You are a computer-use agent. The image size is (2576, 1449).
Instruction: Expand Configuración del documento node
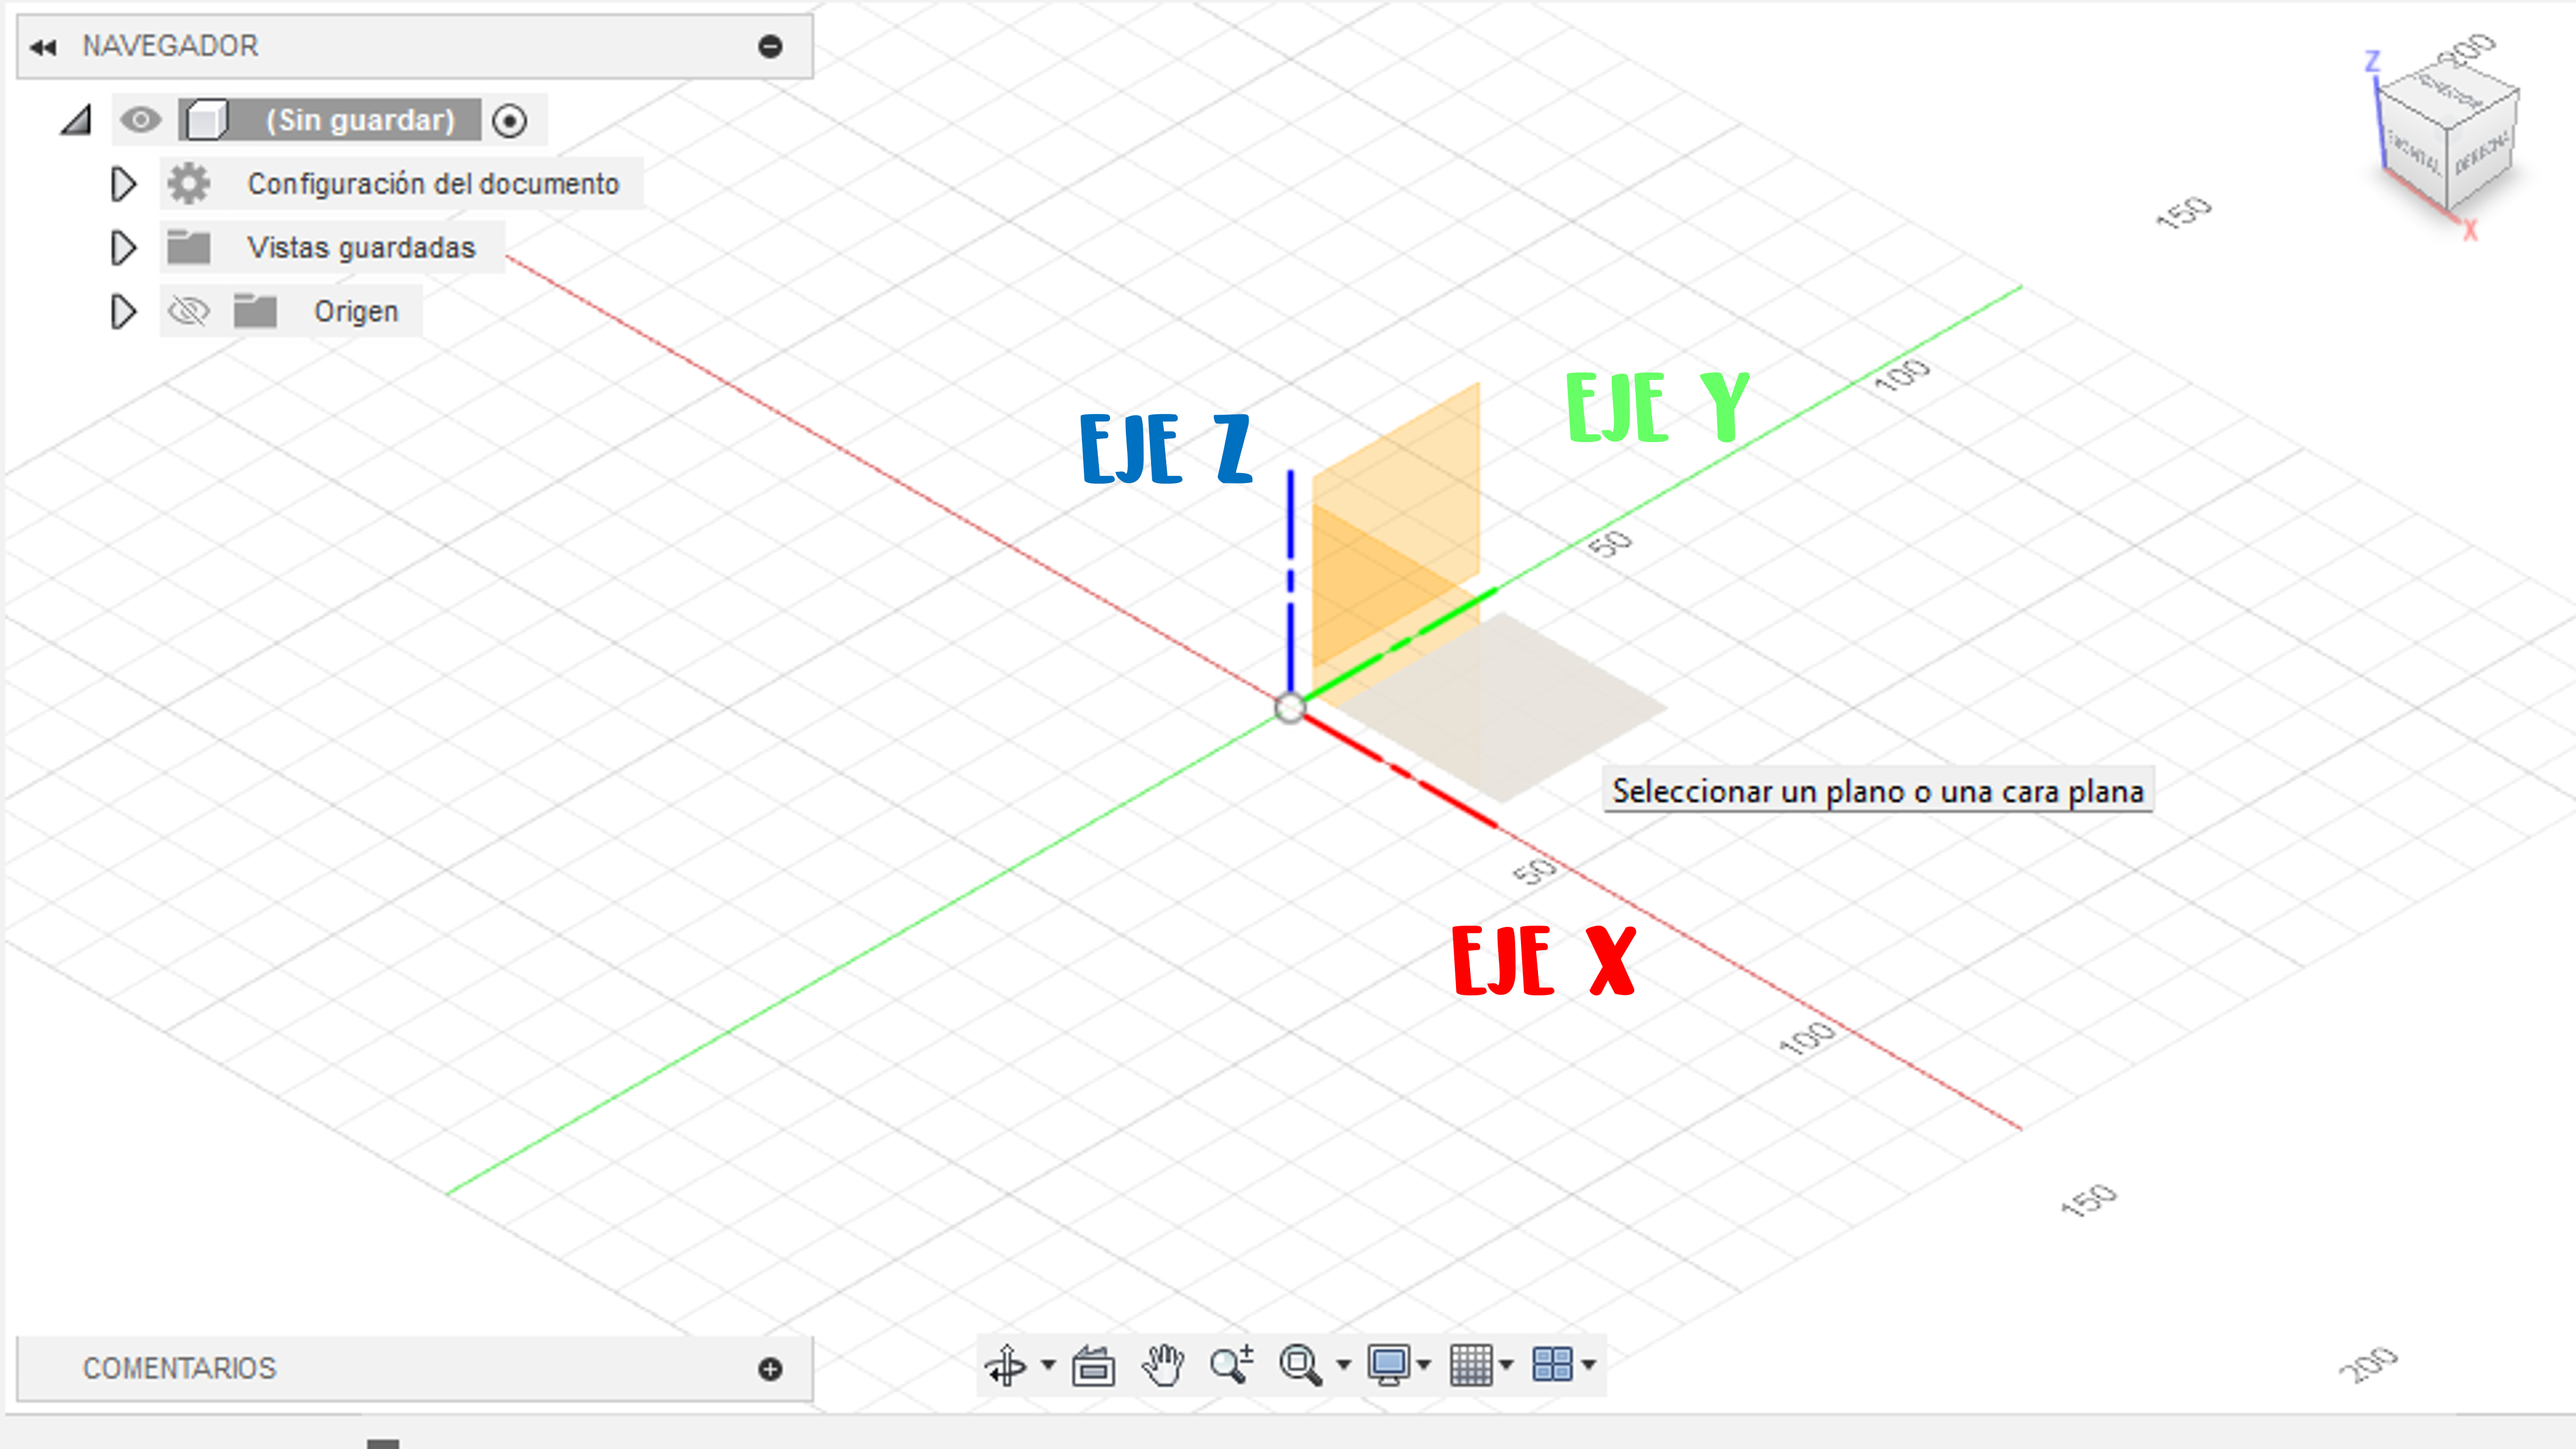(x=123, y=184)
